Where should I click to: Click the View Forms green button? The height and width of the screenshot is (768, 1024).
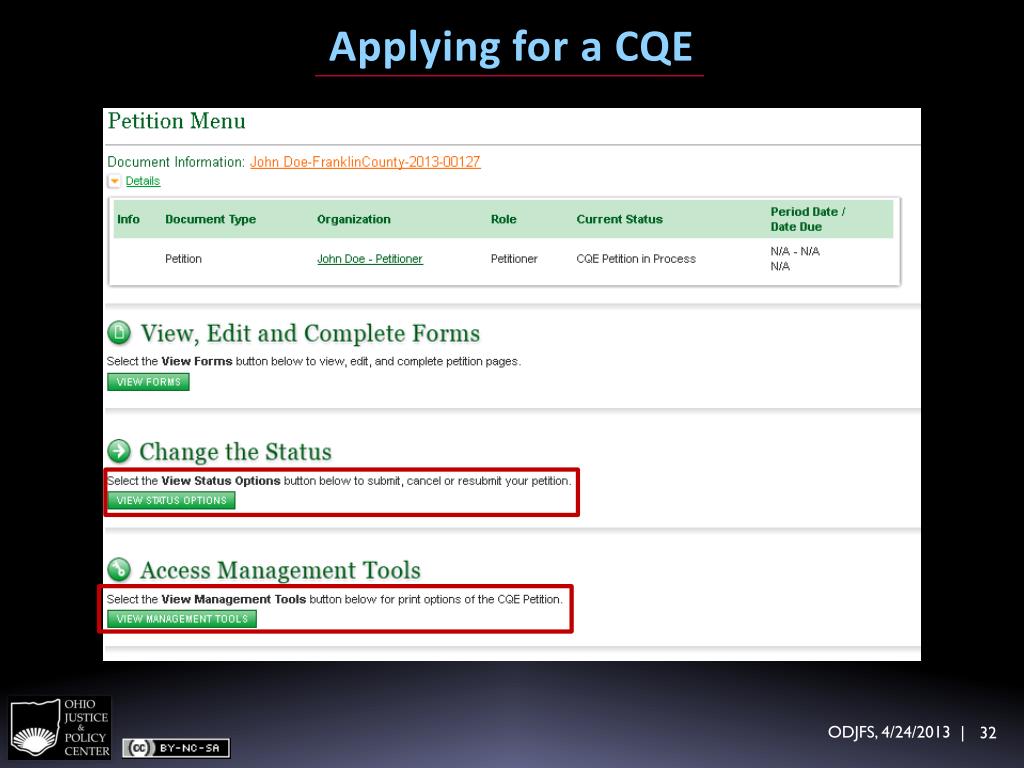pos(148,382)
